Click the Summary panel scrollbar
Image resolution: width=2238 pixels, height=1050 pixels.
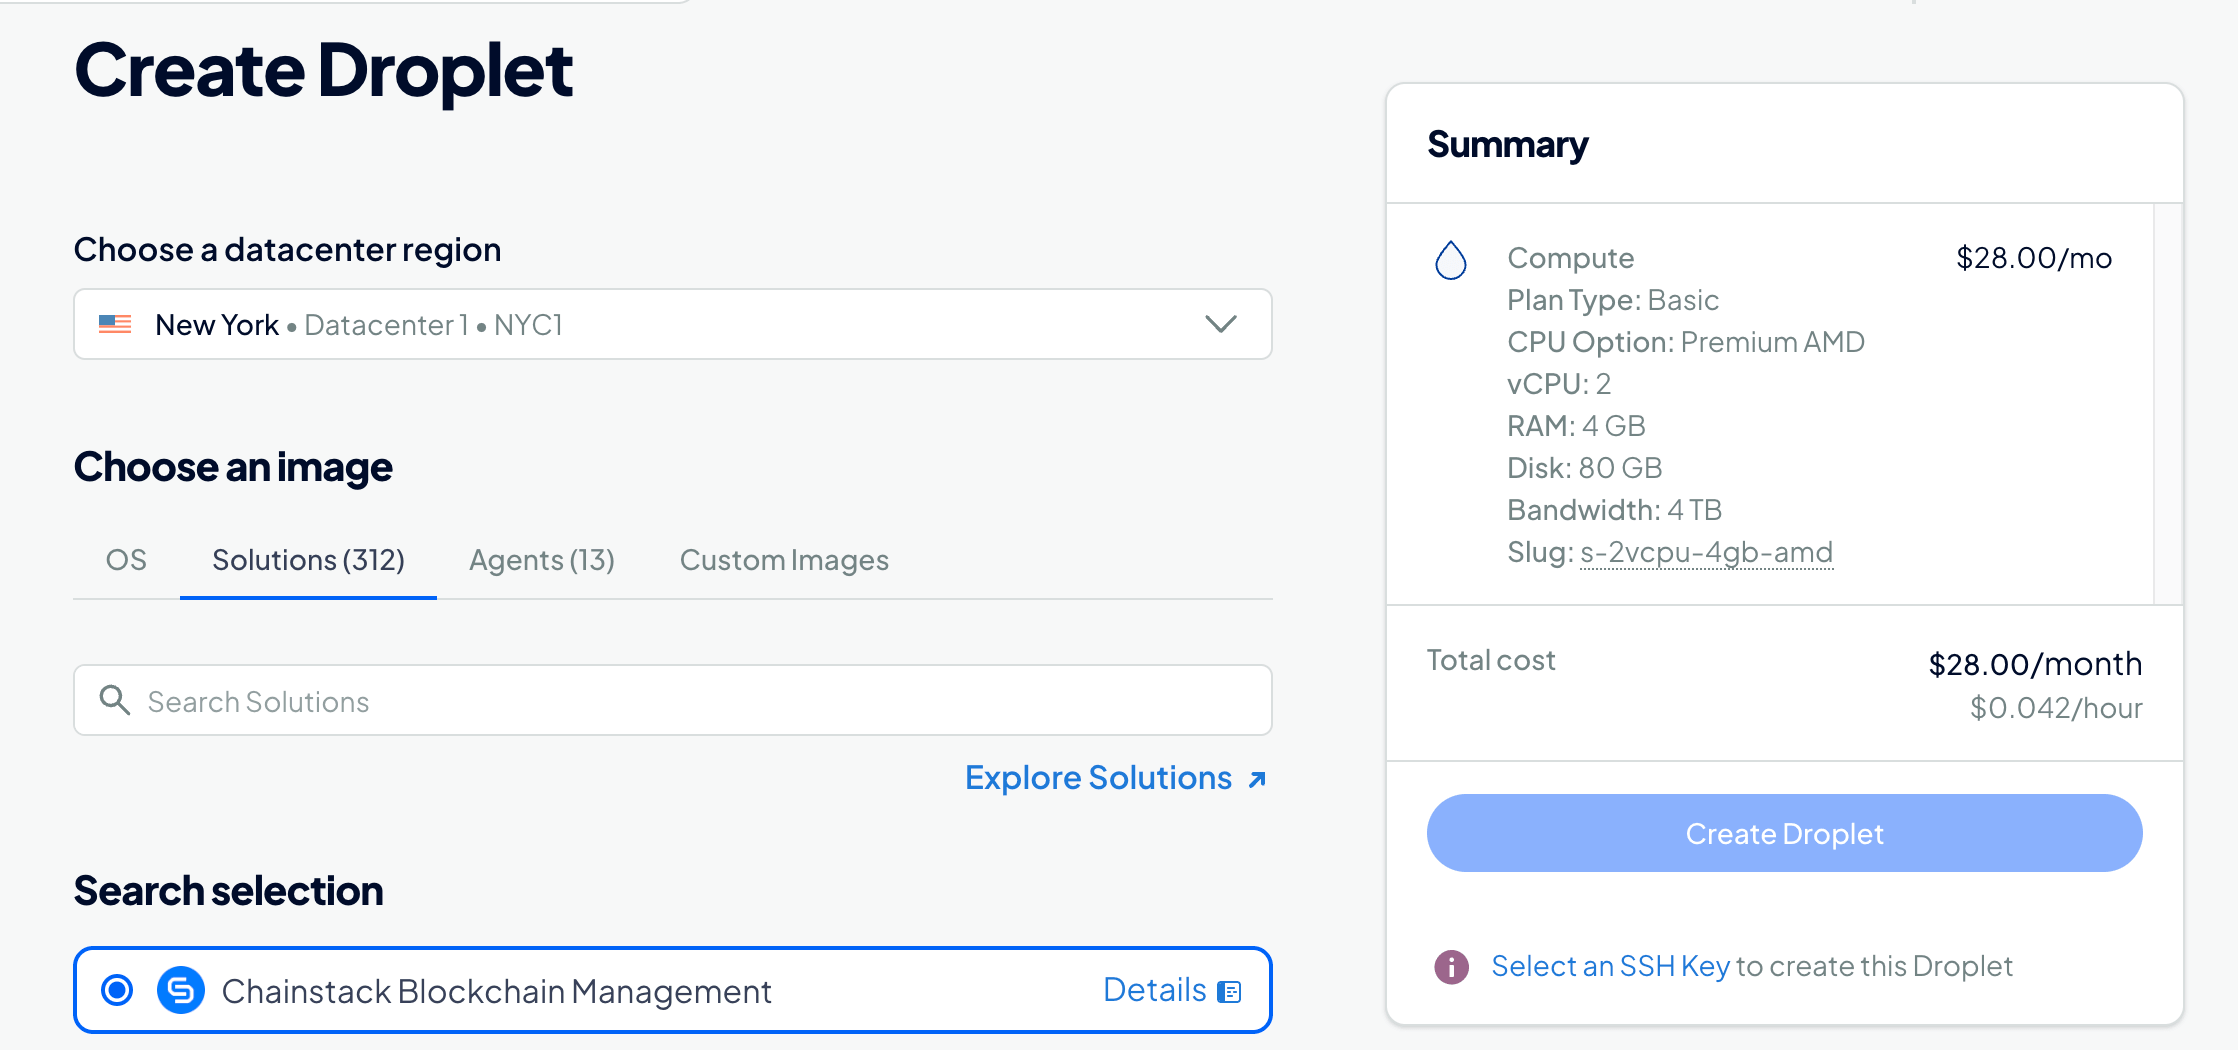2167,404
